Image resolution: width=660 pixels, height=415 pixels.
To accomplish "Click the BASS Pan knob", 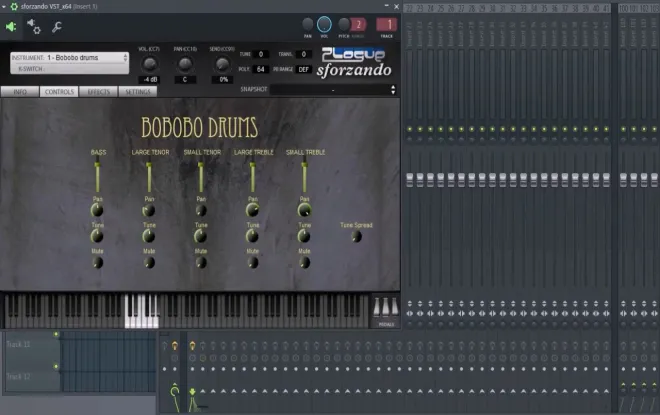I will coord(97,210).
